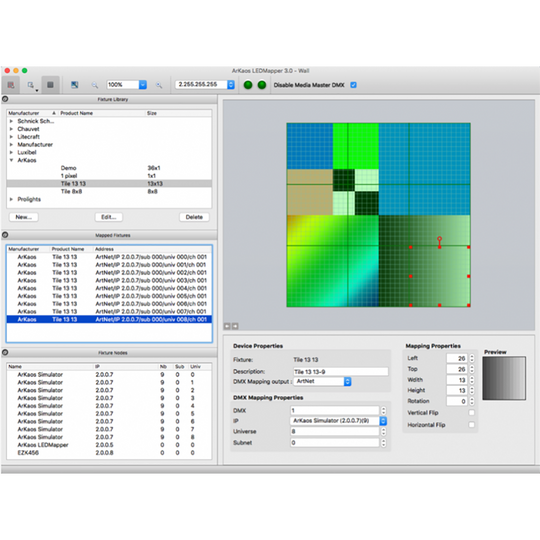540x540 pixels.
Task: Select the ArKaos LEDMapper node 2.0.0.5
Action: point(109,445)
